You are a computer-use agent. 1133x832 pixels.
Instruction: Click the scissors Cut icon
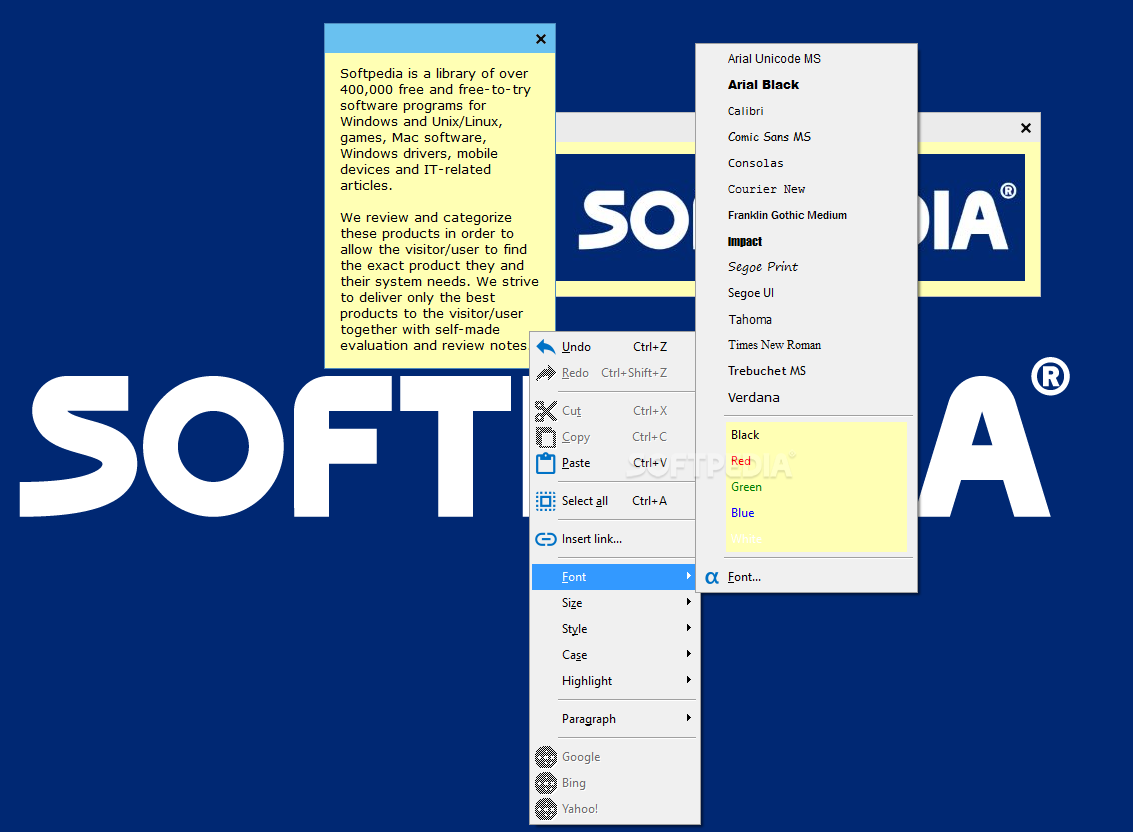click(x=546, y=411)
